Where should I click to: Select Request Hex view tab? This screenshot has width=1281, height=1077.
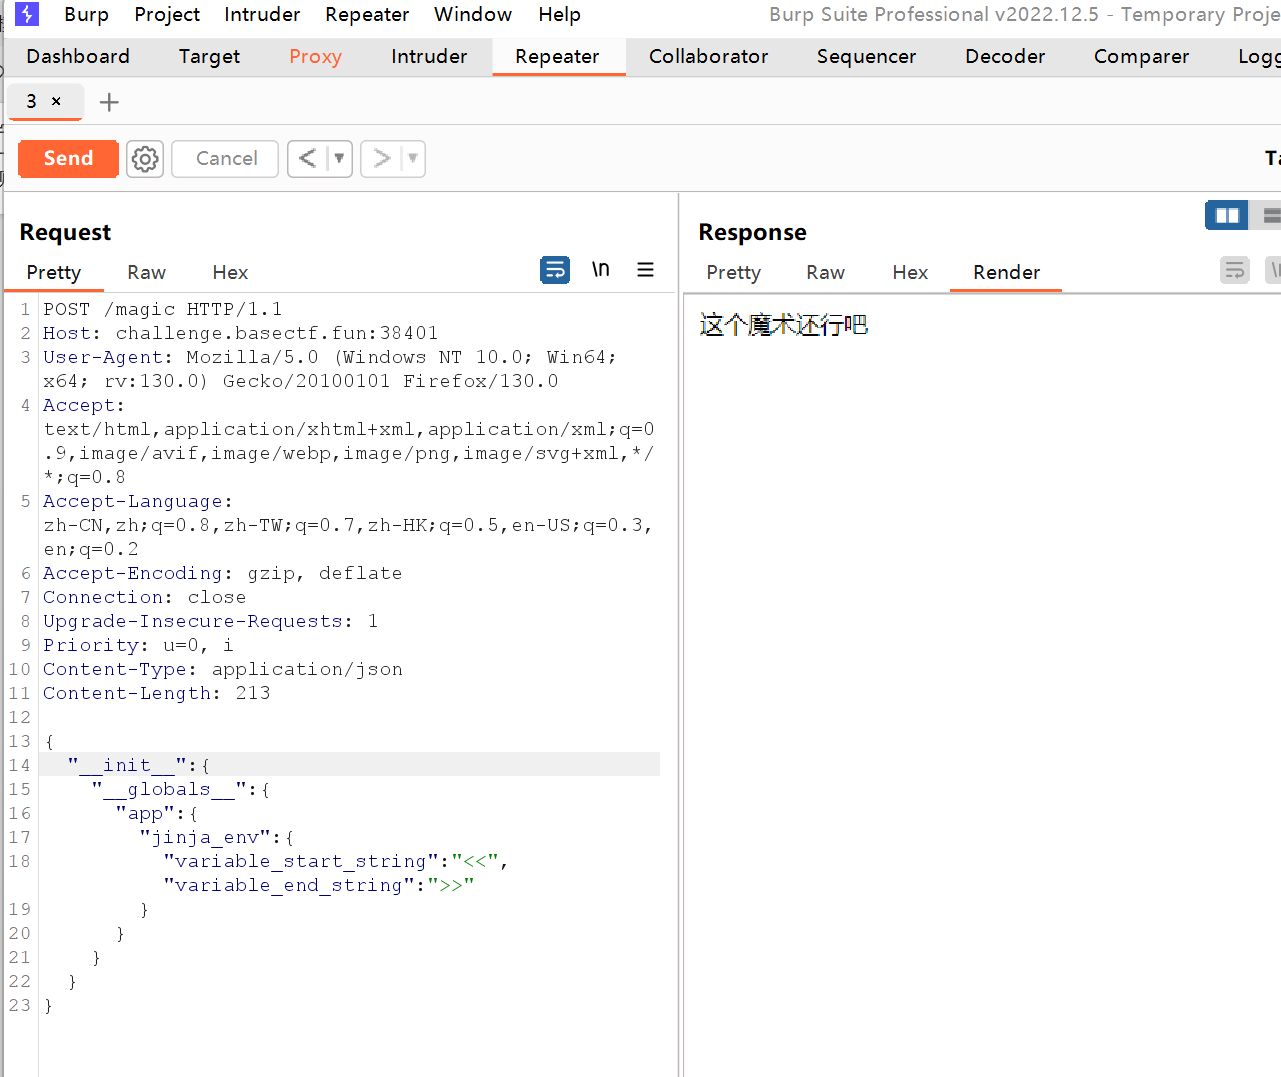[230, 272]
